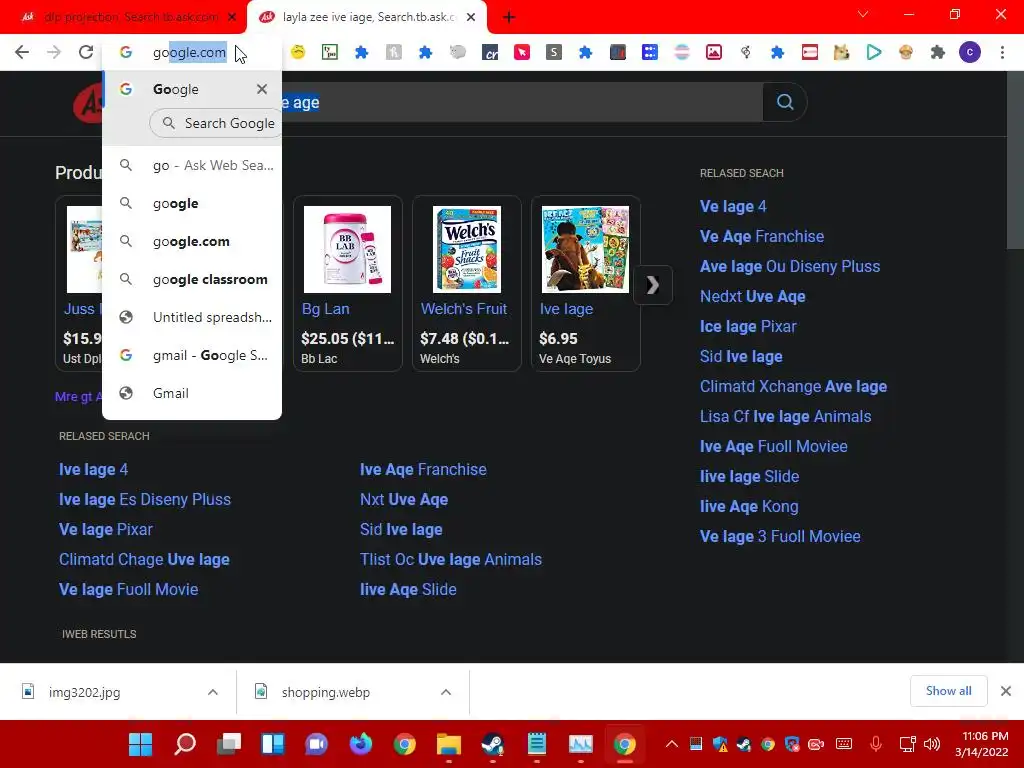Open options arrow for shopping.webp download
1024x768 pixels.
[446, 692]
